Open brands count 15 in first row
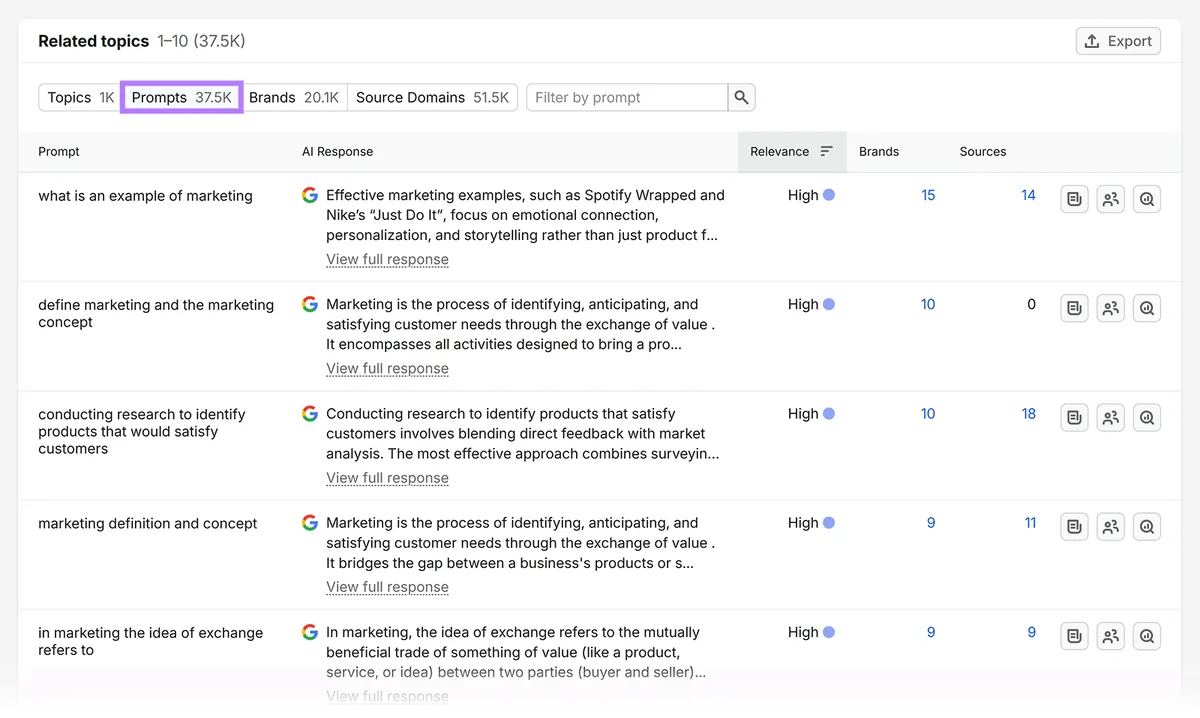The height and width of the screenshot is (718, 1200). tap(928, 195)
